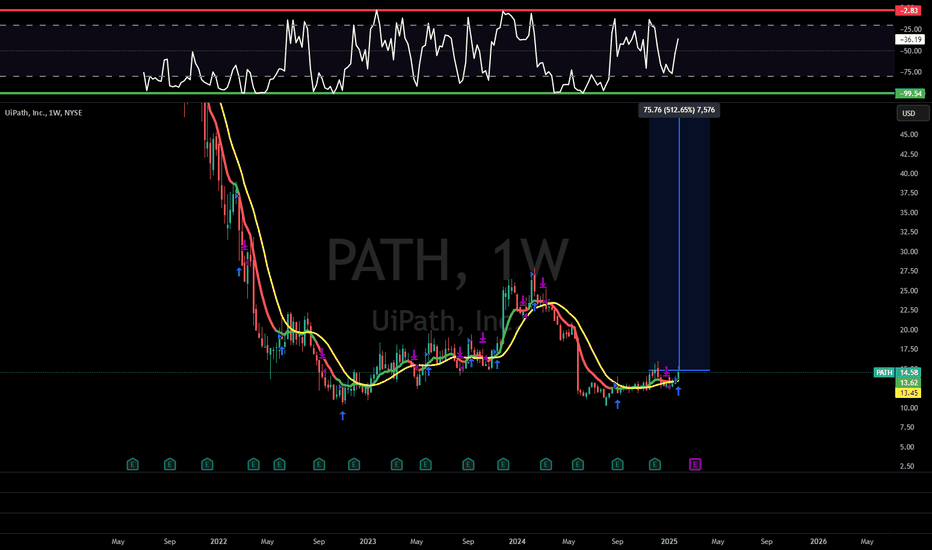The width and height of the screenshot is (932, 550).
Task: Click the blue horizontal base line of the measurement box
Action: (x=679, y=370)
